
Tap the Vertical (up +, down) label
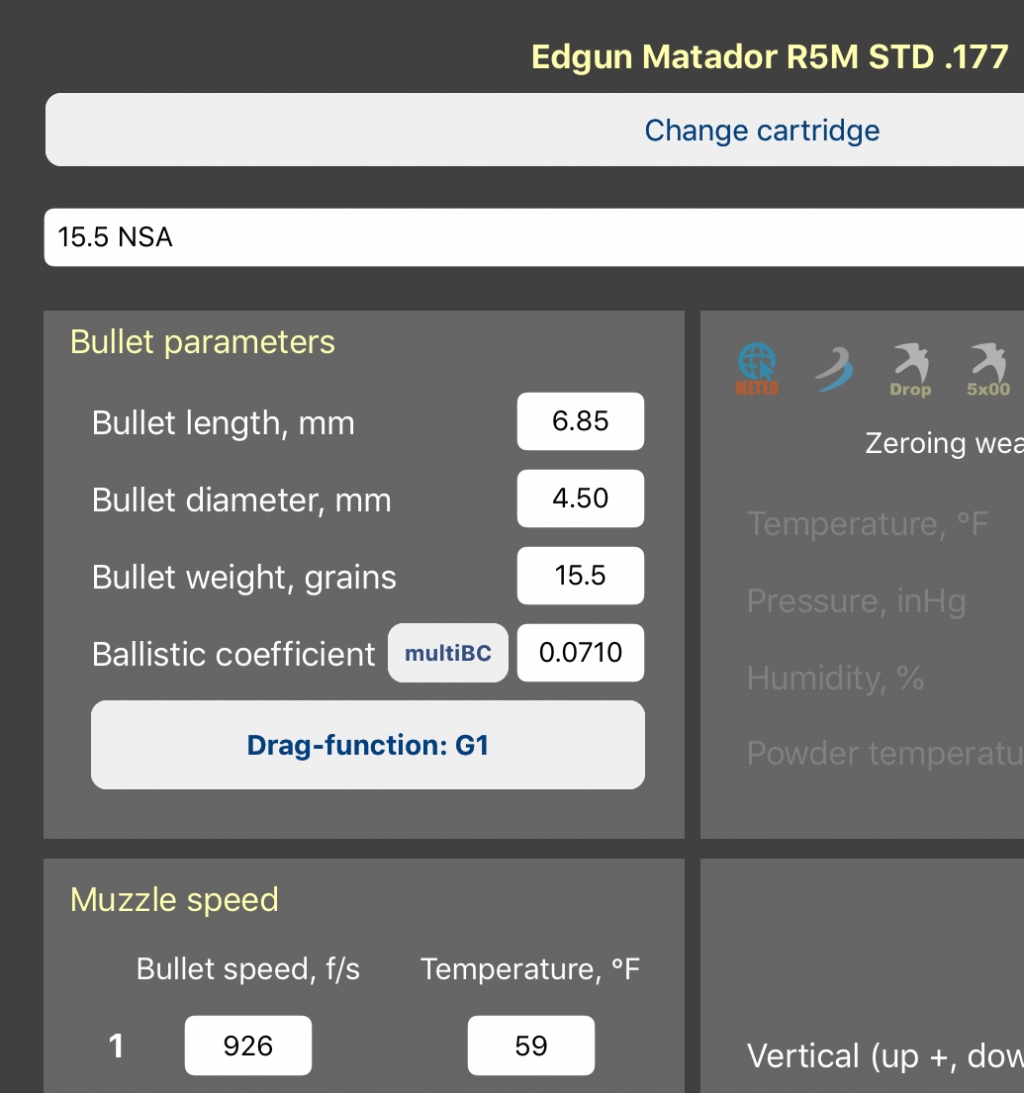point(885,1056)
